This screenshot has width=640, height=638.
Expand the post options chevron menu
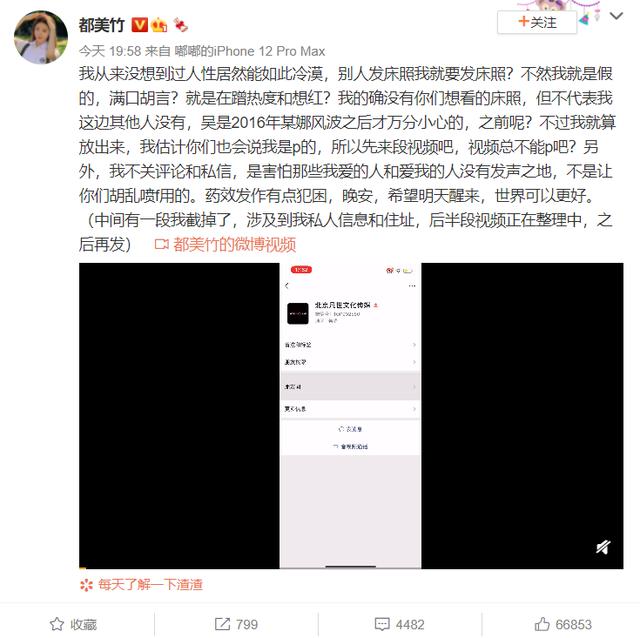[x=616, y=16]
